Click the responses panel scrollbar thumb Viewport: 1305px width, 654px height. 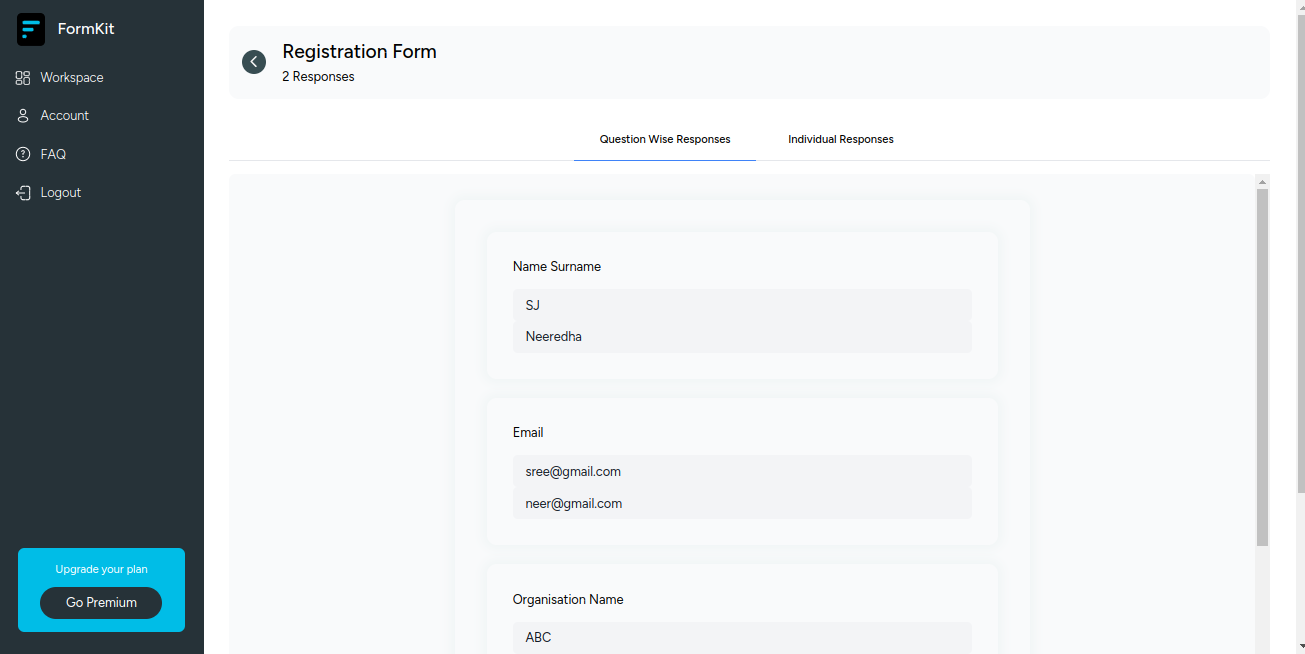pyautogui.click(x=1262, y=367)
